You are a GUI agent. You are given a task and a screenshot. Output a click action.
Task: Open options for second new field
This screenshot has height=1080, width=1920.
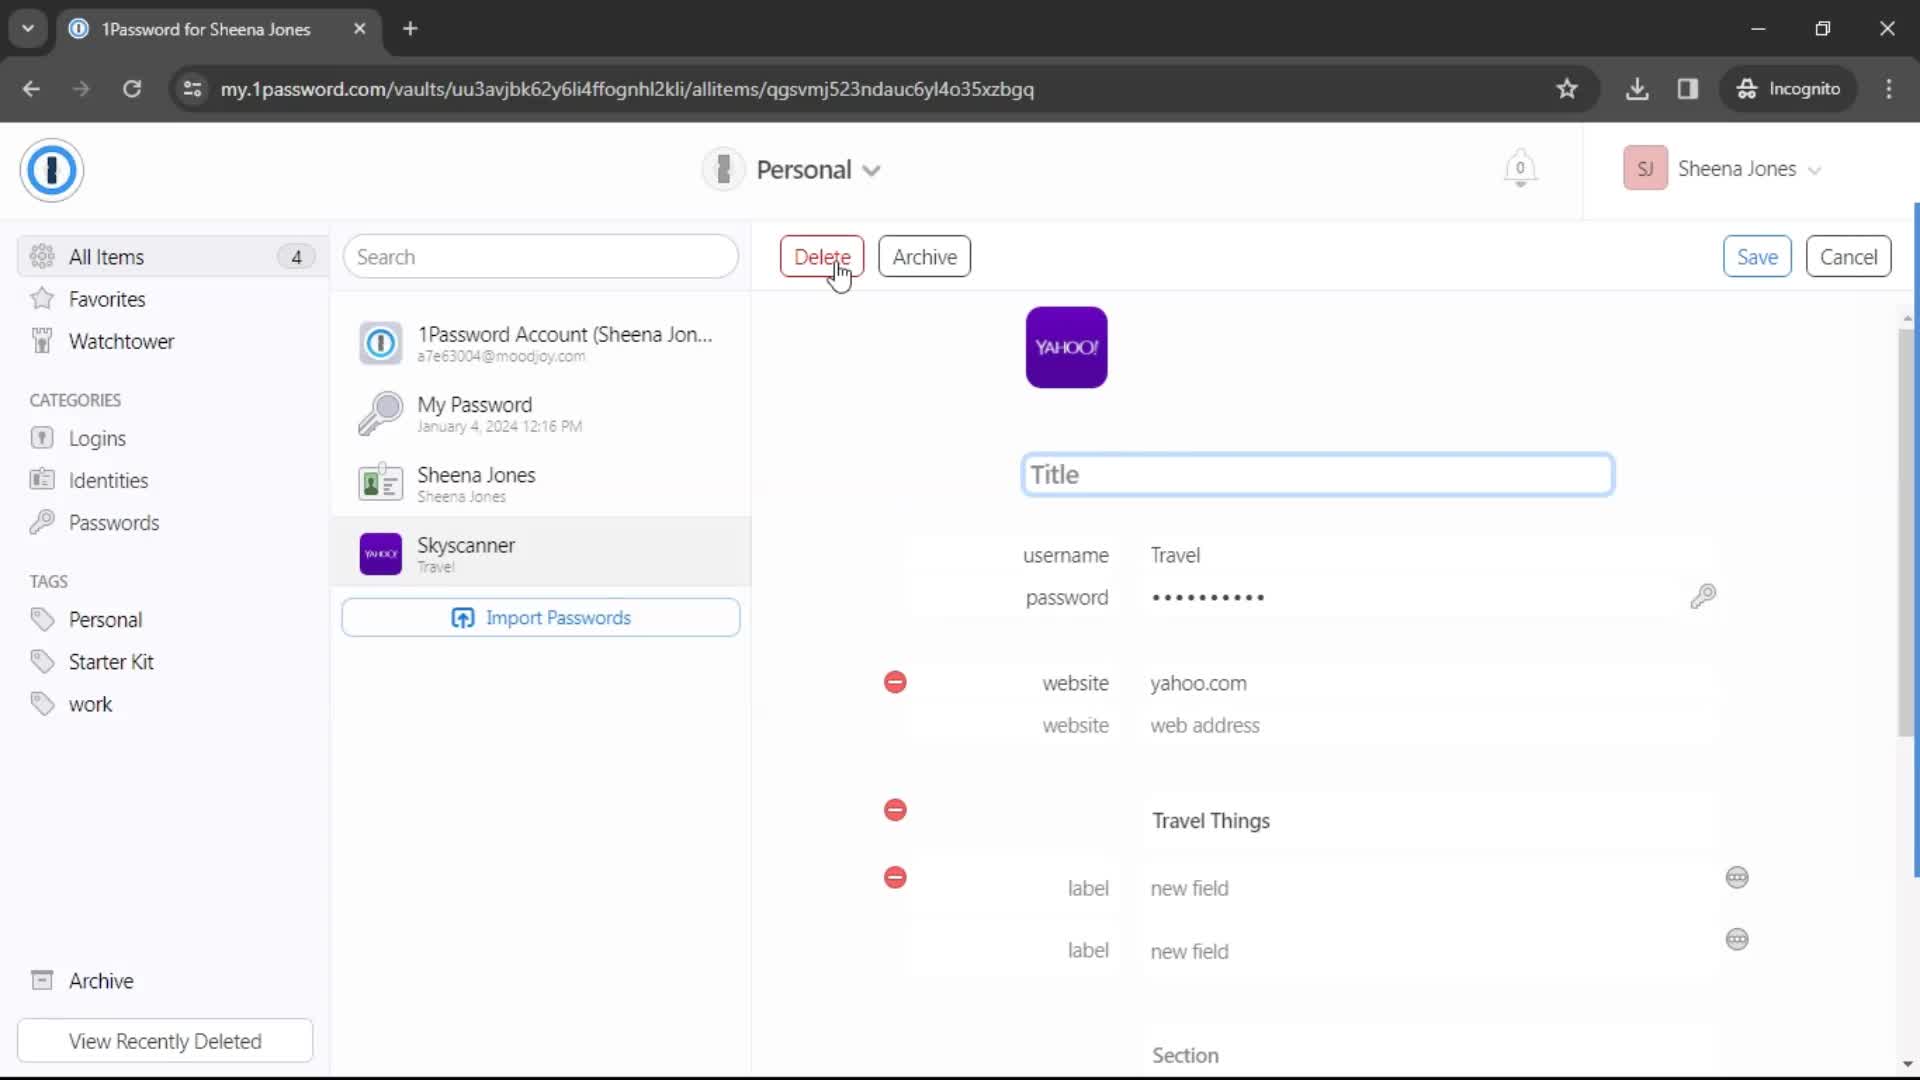[x=1737, y=939]
